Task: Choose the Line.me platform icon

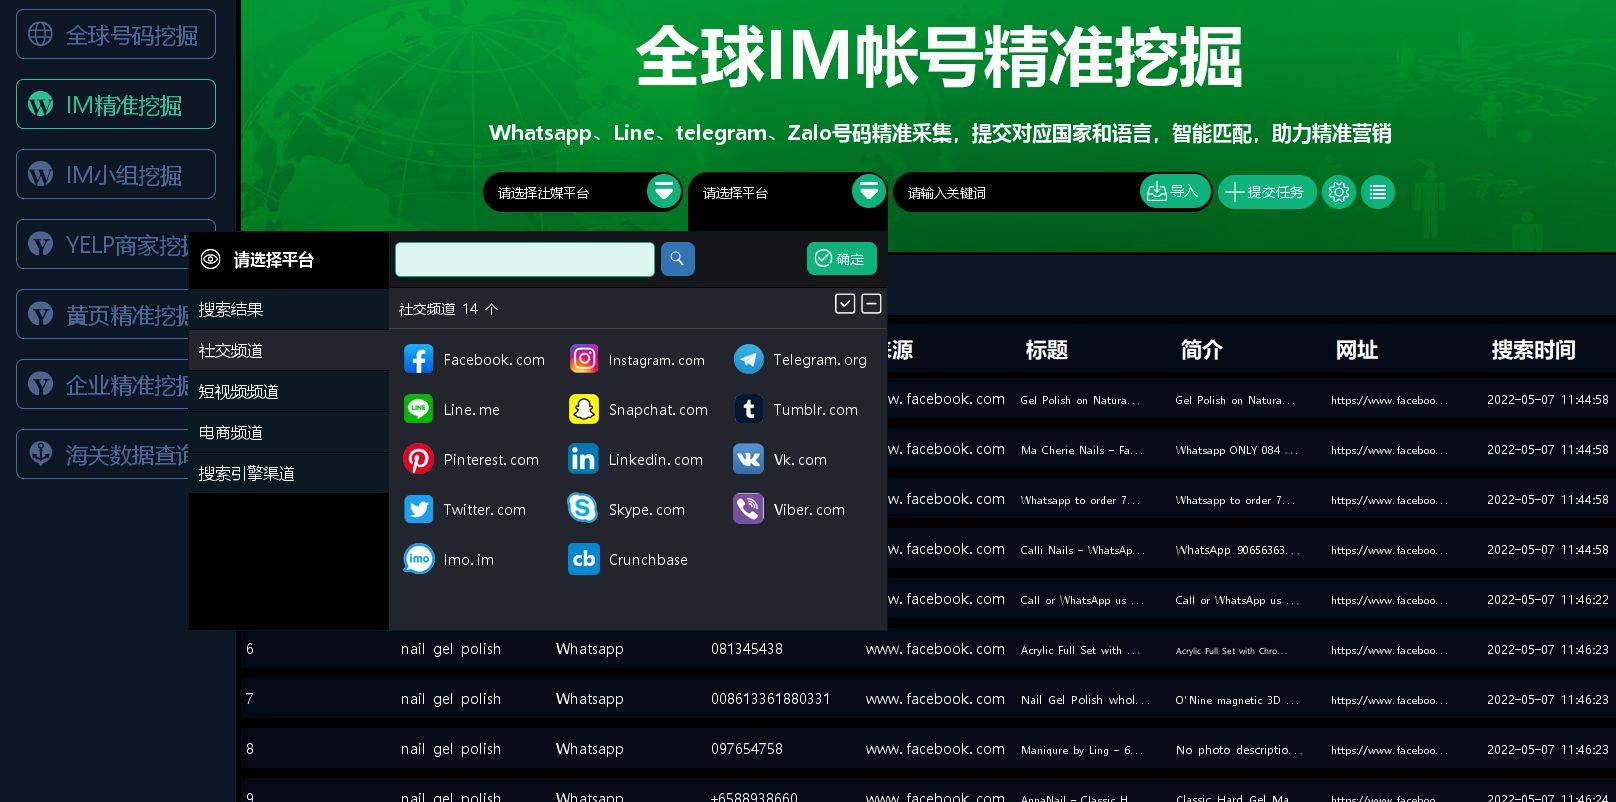Action: coord(418,409)
